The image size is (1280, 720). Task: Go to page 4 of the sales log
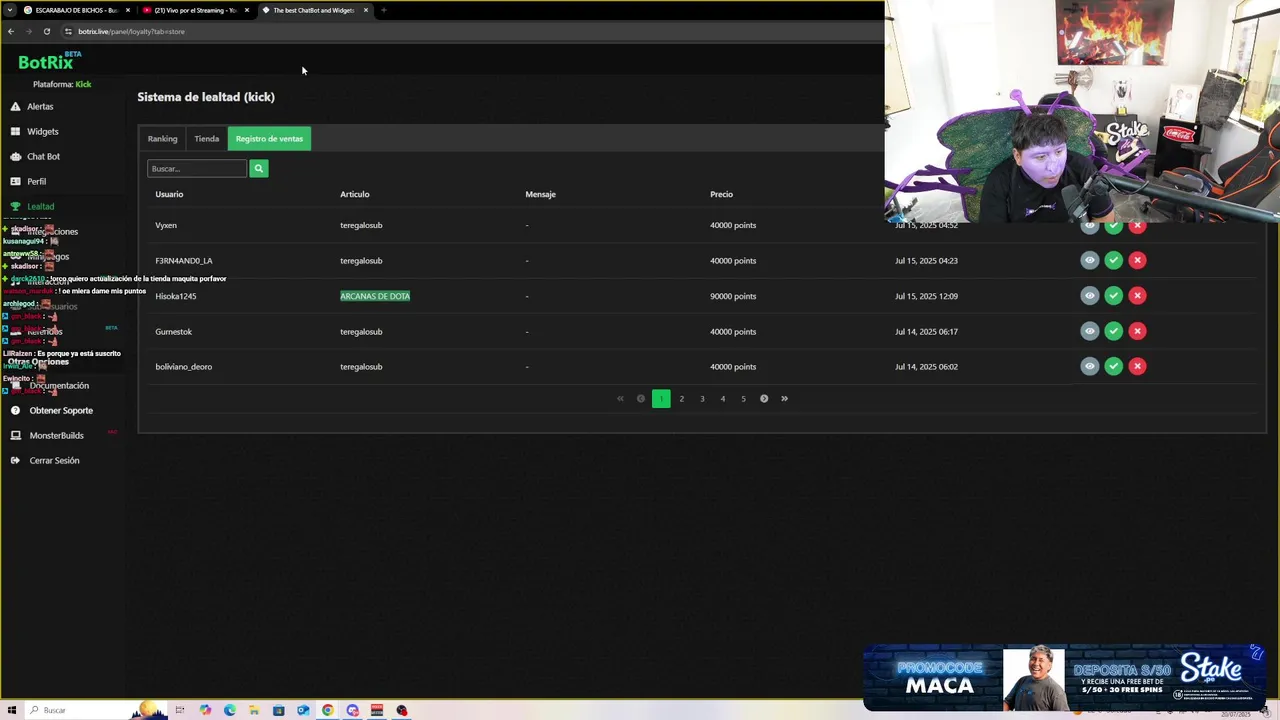pyautogui.click(x=723, y=398)
